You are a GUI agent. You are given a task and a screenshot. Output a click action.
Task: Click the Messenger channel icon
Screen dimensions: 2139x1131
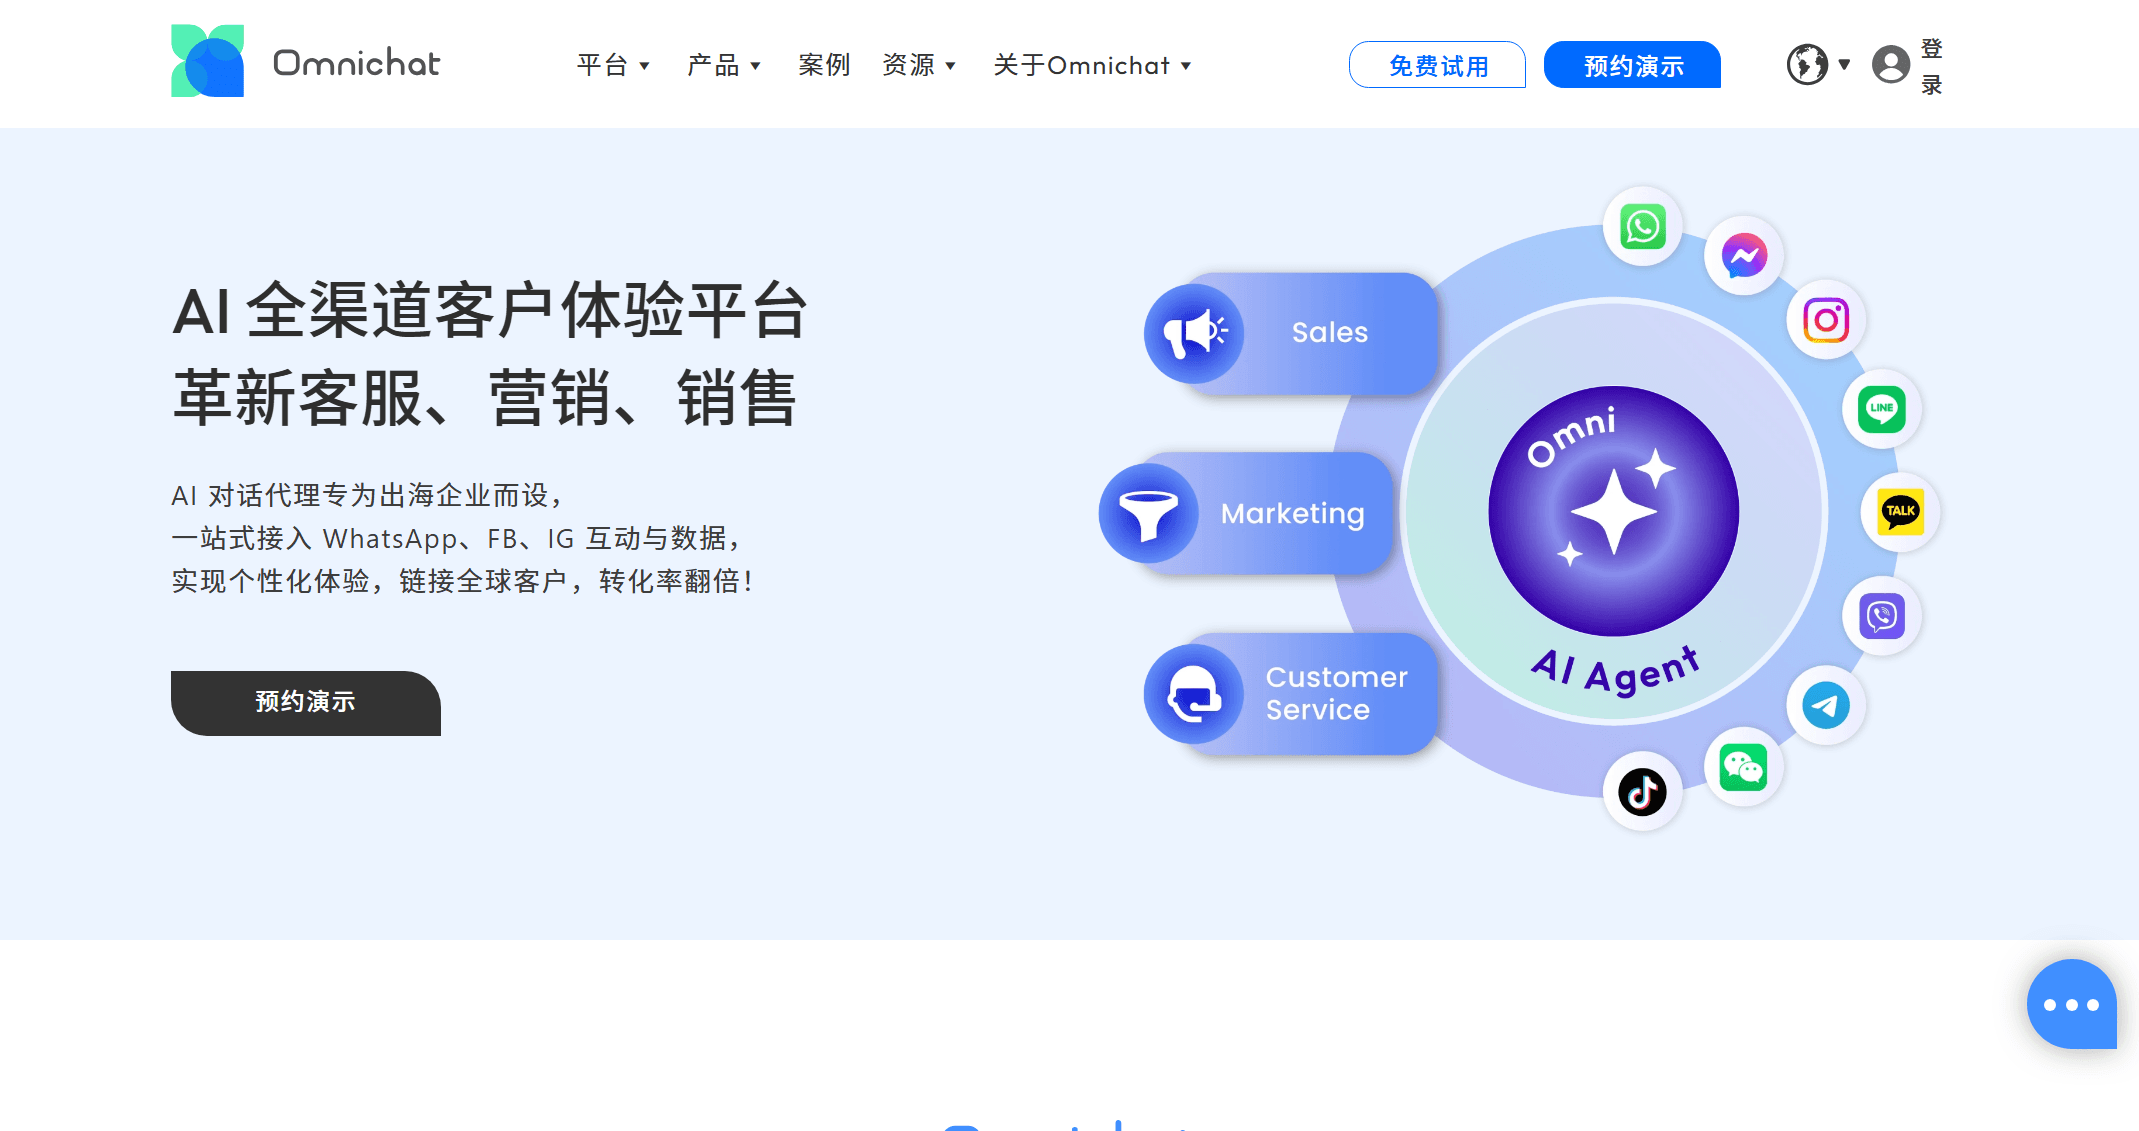point(1743,257)
